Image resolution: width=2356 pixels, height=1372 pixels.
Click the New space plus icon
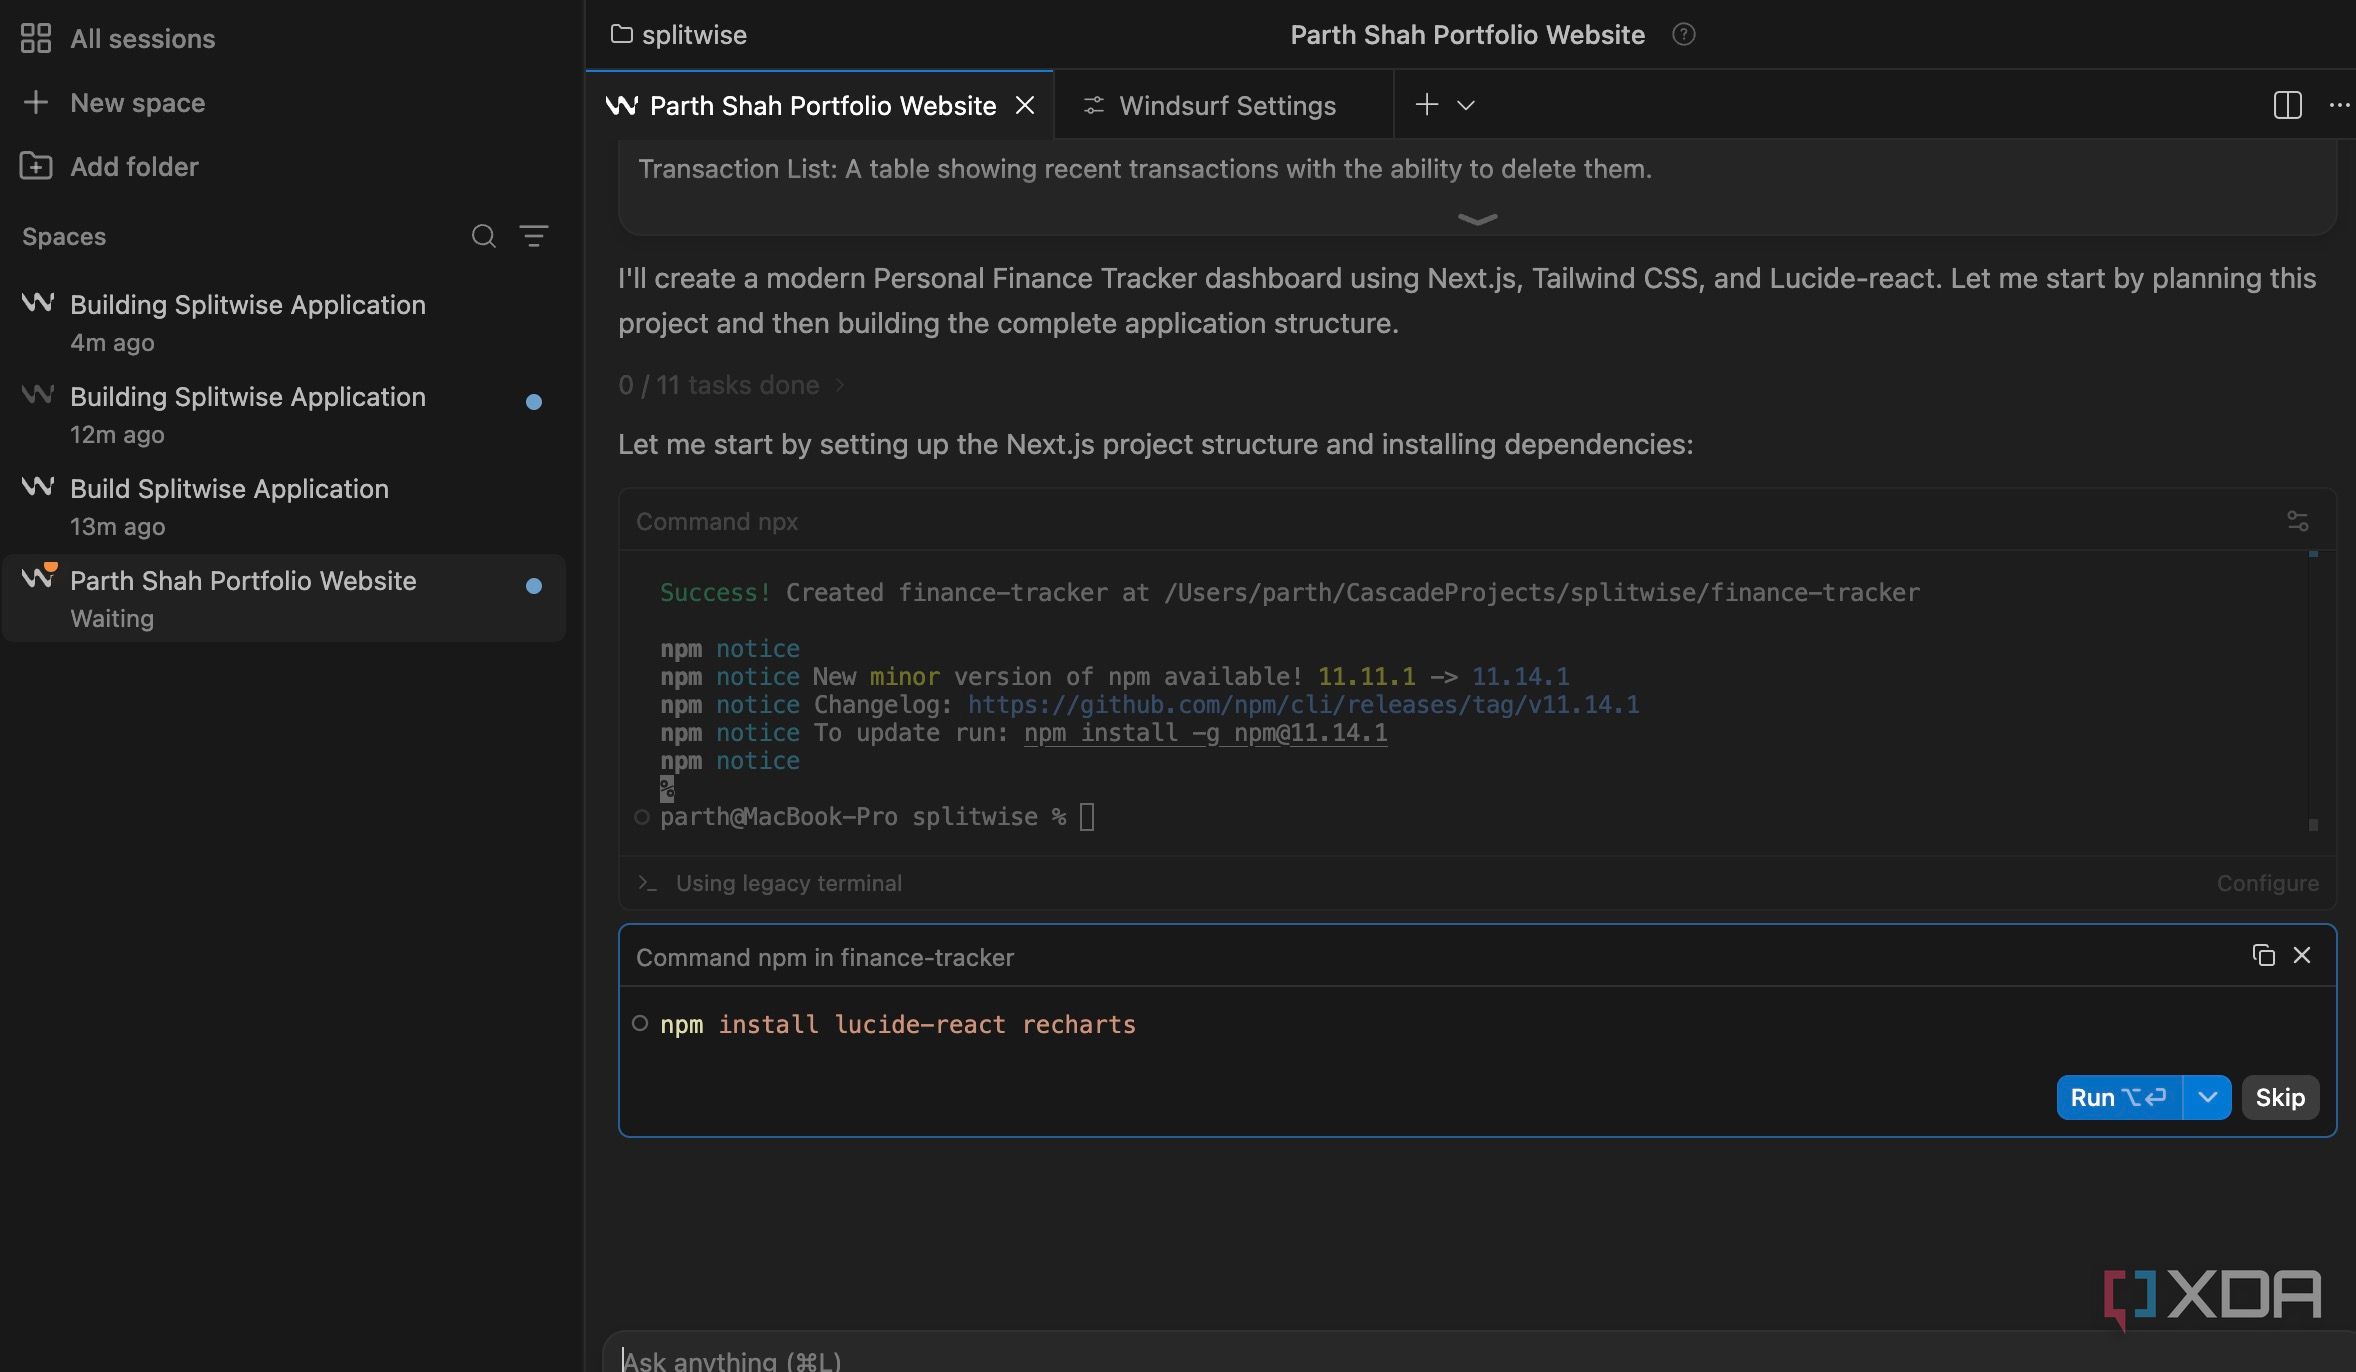pos(36,102)
